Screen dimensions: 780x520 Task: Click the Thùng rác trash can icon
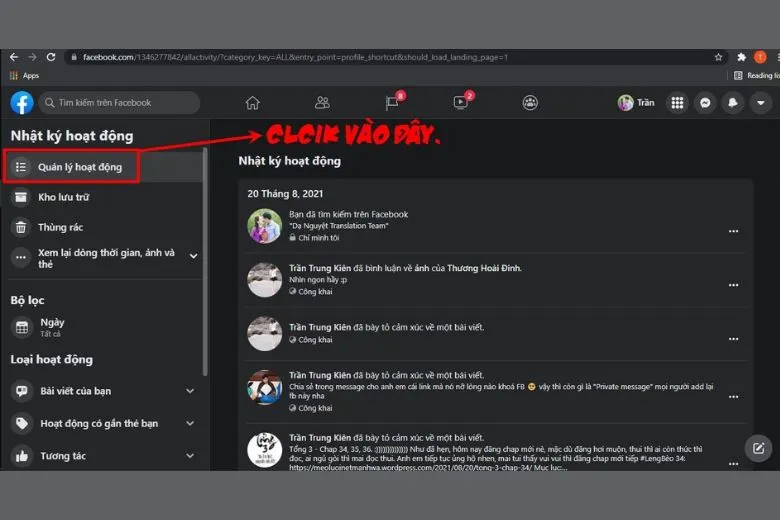[21, 227]
